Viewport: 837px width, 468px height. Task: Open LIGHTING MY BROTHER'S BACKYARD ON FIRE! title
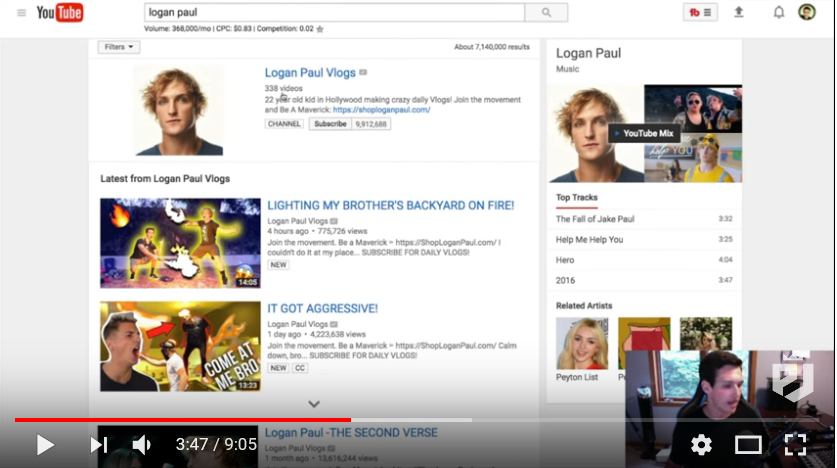coord(390,205)
